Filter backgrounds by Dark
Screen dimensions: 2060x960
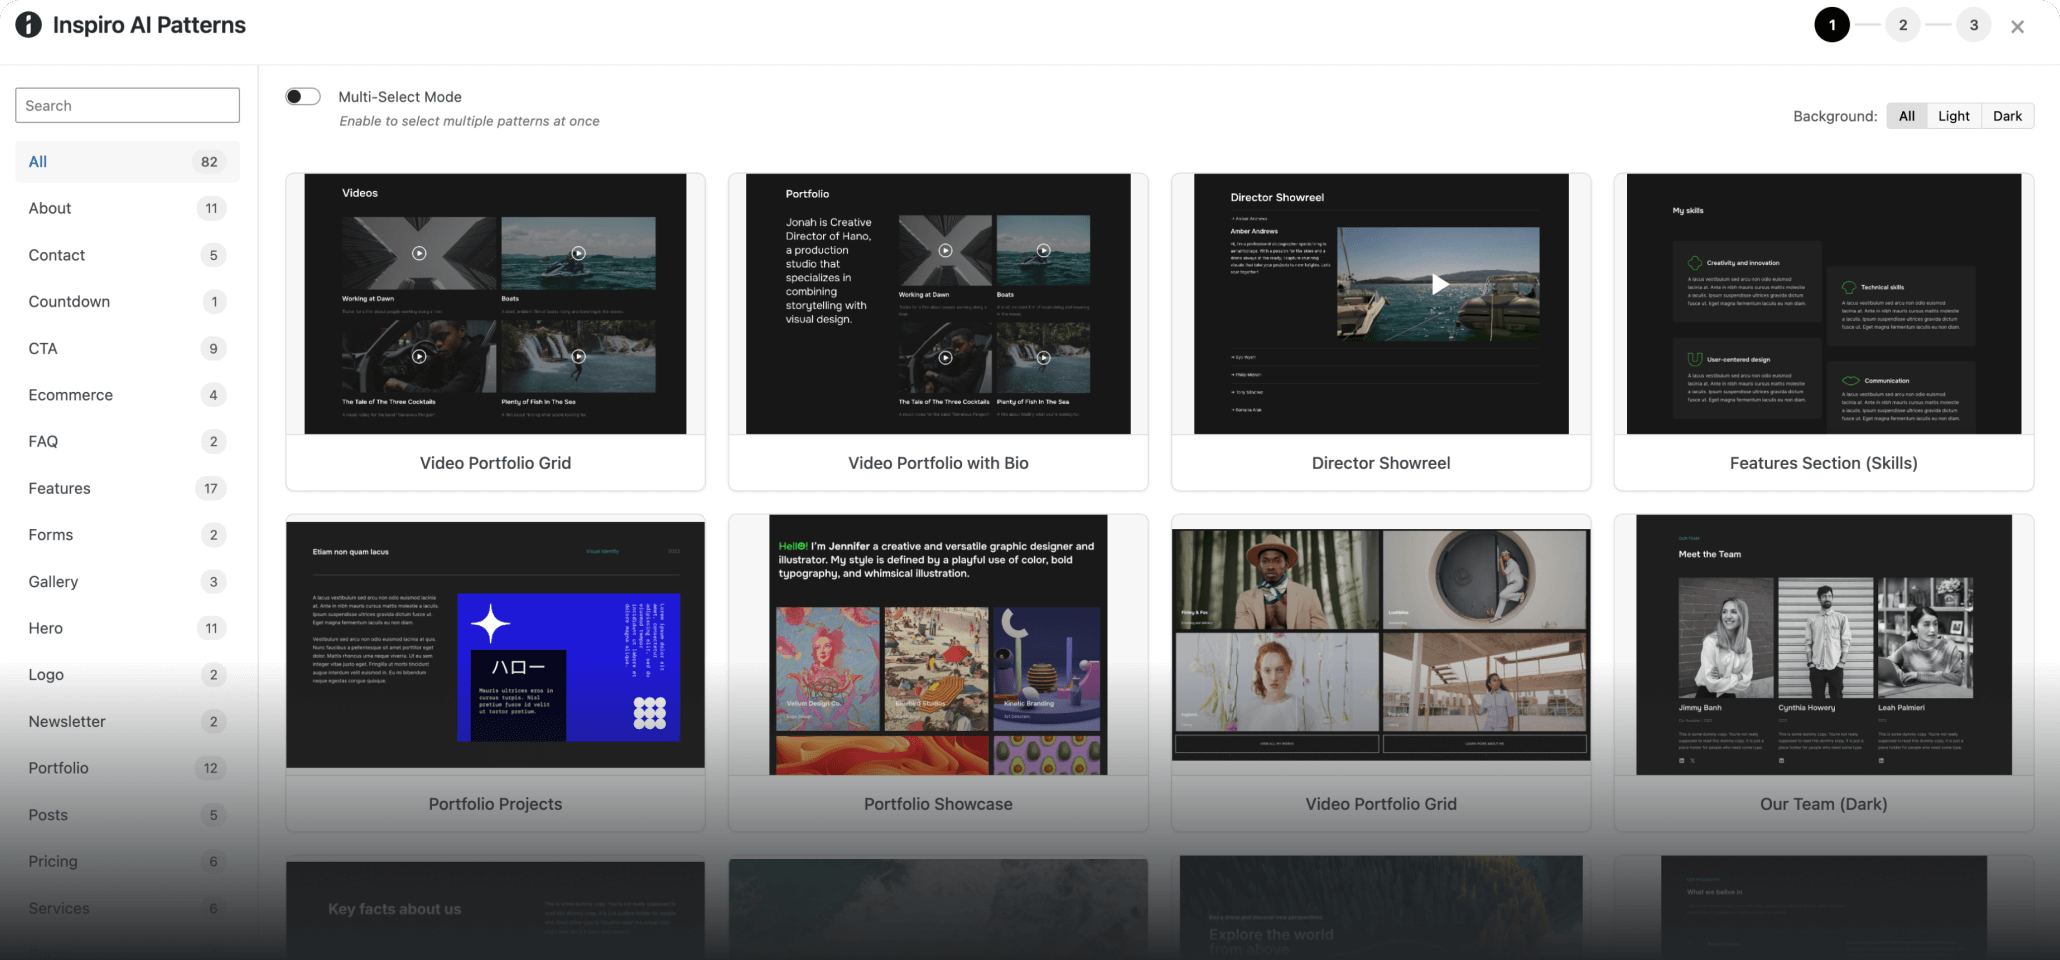pyautogui.click(x=2007, y=116)
